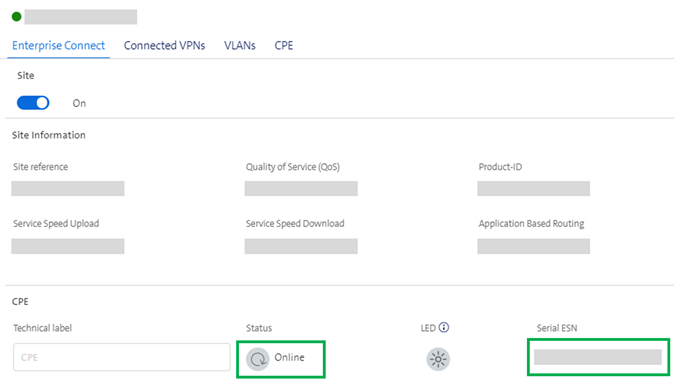Click the Quality of Service value
This screenshot has width=674, height=388.
tap(301, 189)
